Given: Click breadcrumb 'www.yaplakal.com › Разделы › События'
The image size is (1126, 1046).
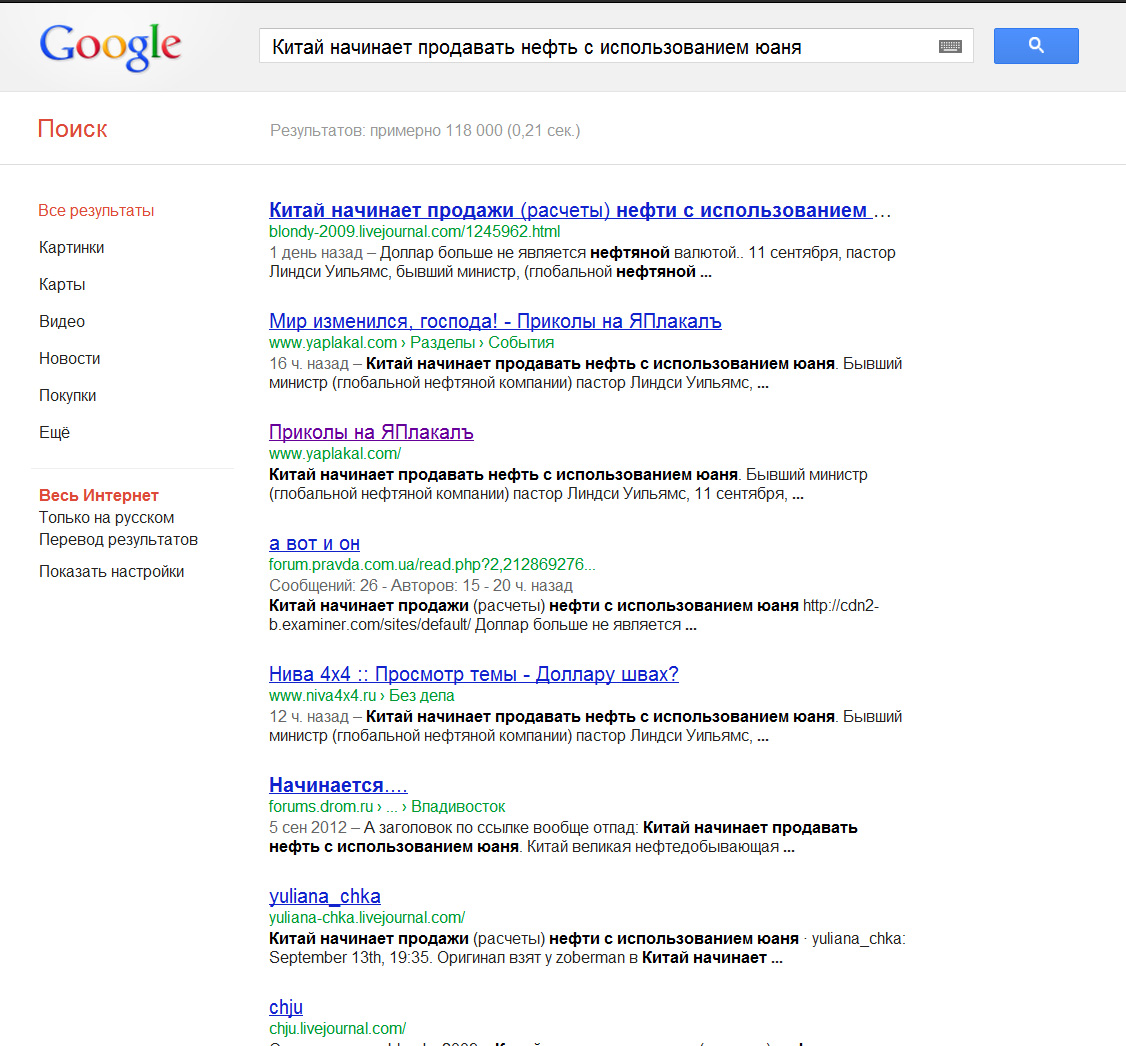Looking at the screenshot, I should (x=411, y=342).
